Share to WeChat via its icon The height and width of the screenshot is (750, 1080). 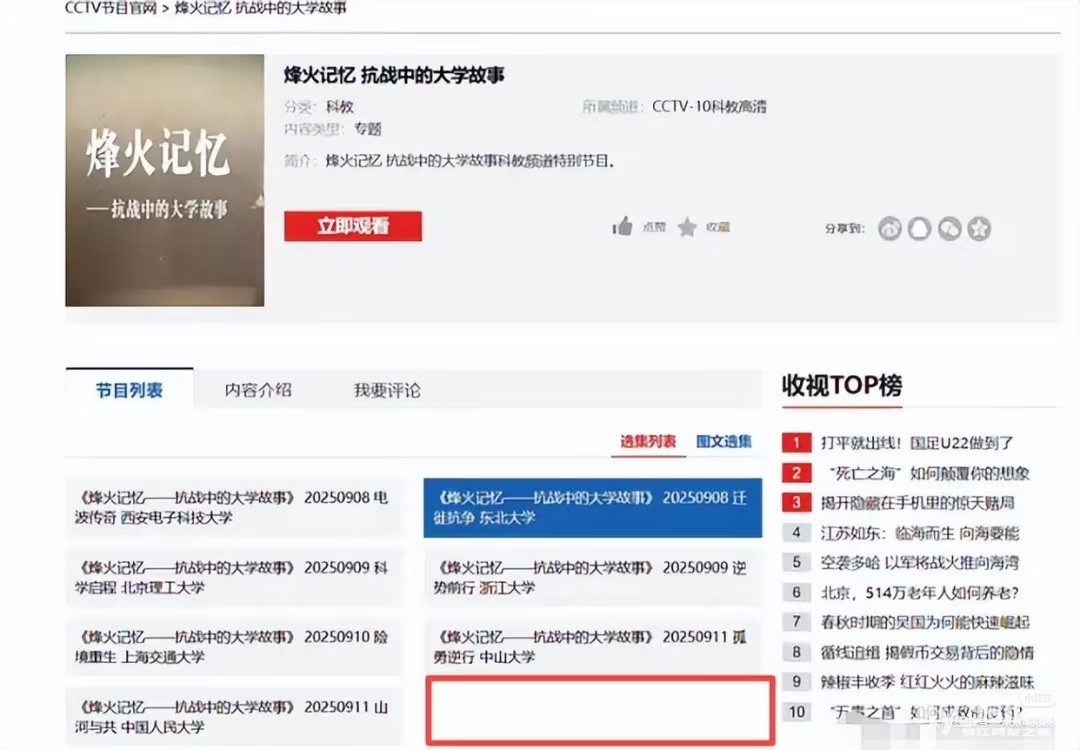949,229
